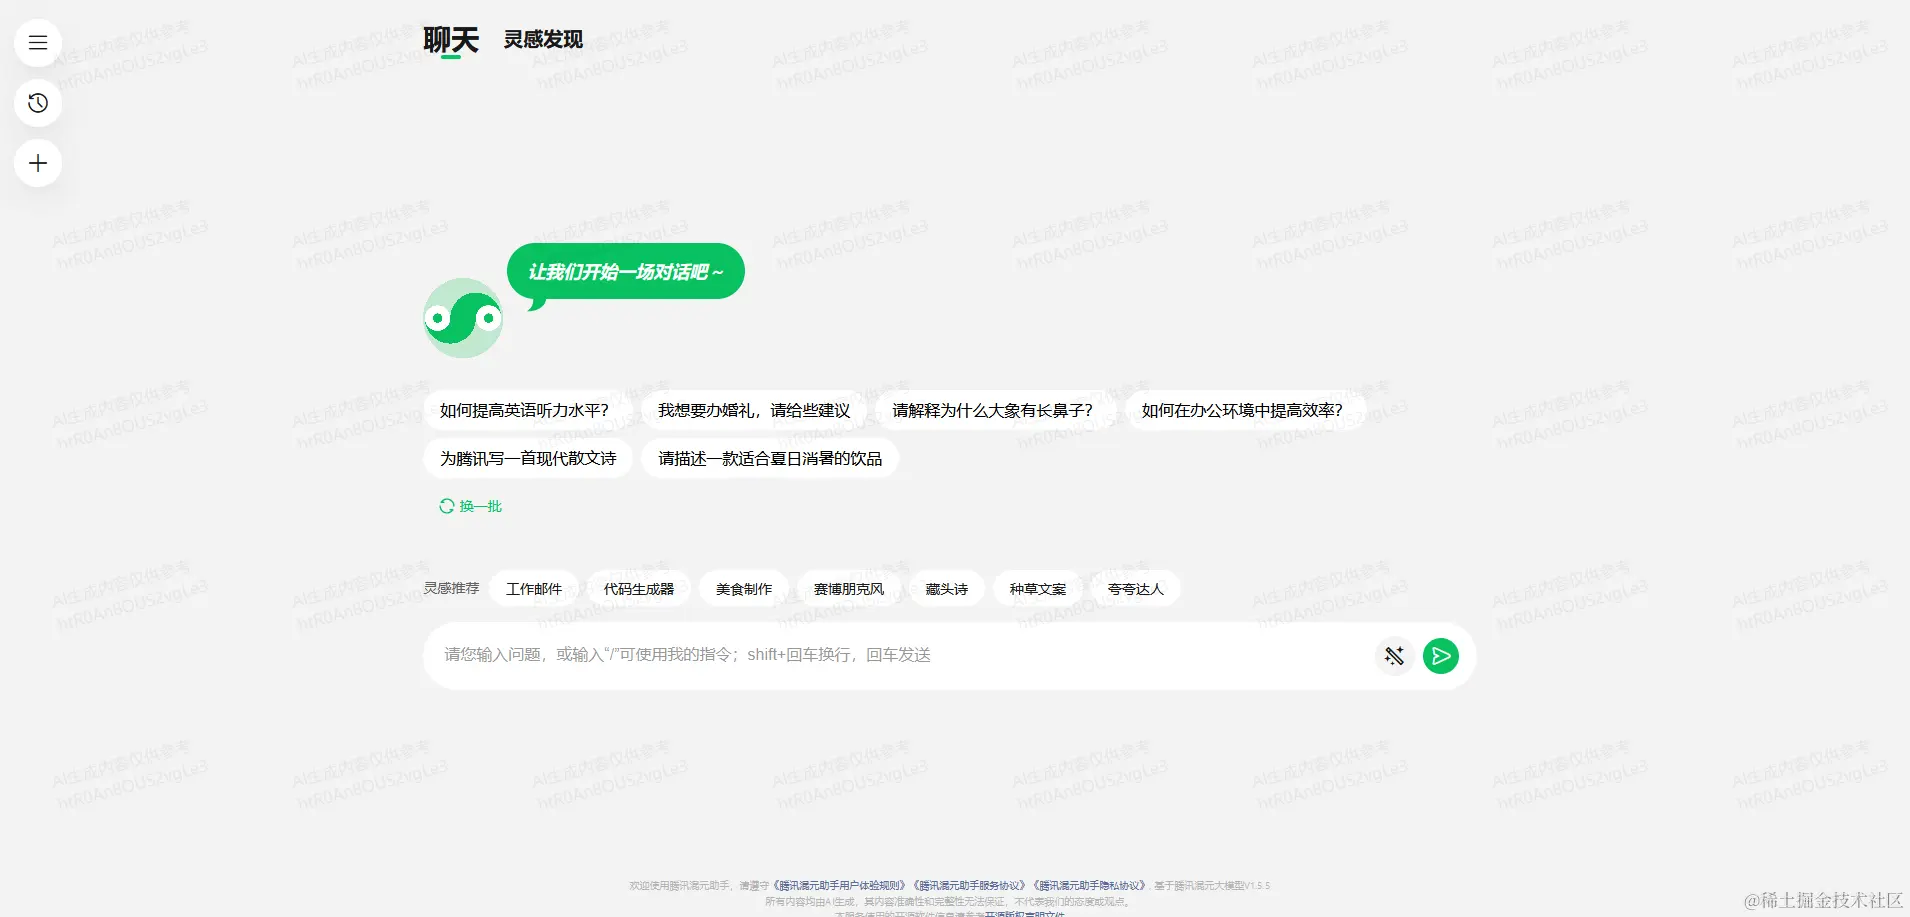Select the suggestion 我想要办婚礼，请给些建议

[754, 410]
